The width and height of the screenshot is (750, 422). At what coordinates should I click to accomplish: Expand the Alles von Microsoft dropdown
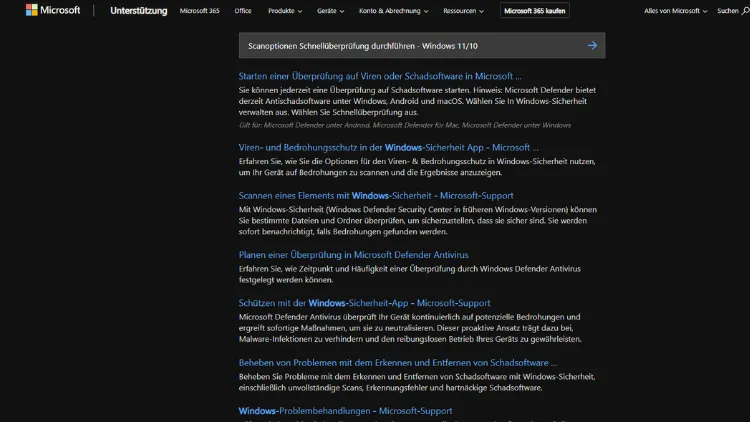[675, 11]
